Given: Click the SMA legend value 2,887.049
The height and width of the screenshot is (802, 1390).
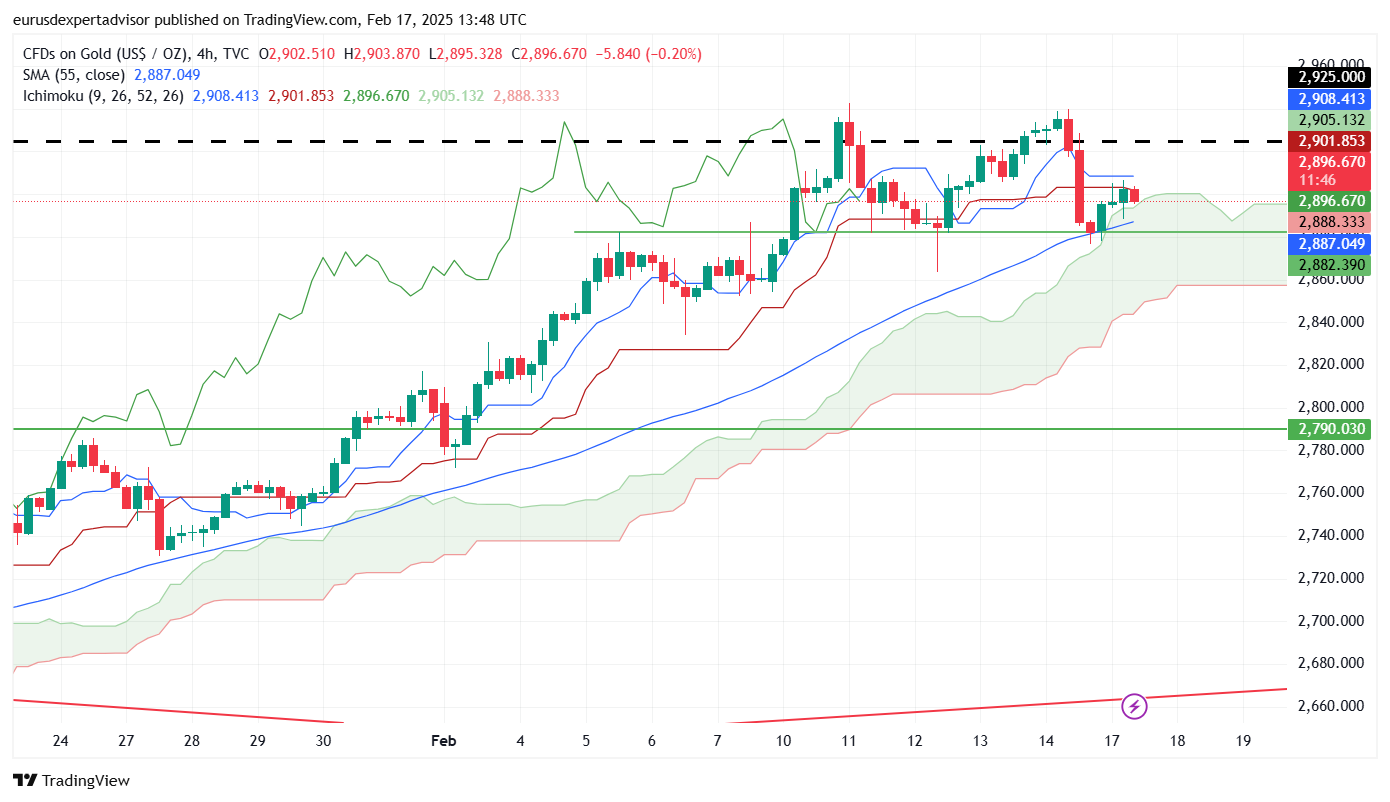Looking at the screenshot, I should 167,75.
